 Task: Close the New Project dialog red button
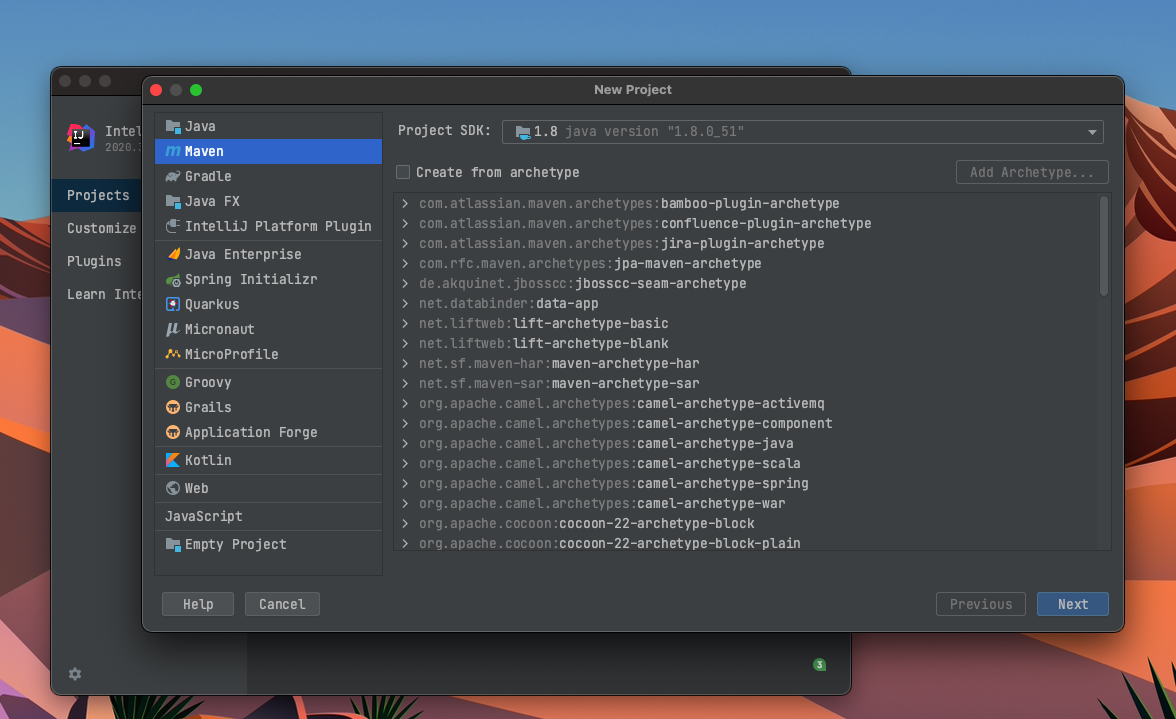[156, 90]
